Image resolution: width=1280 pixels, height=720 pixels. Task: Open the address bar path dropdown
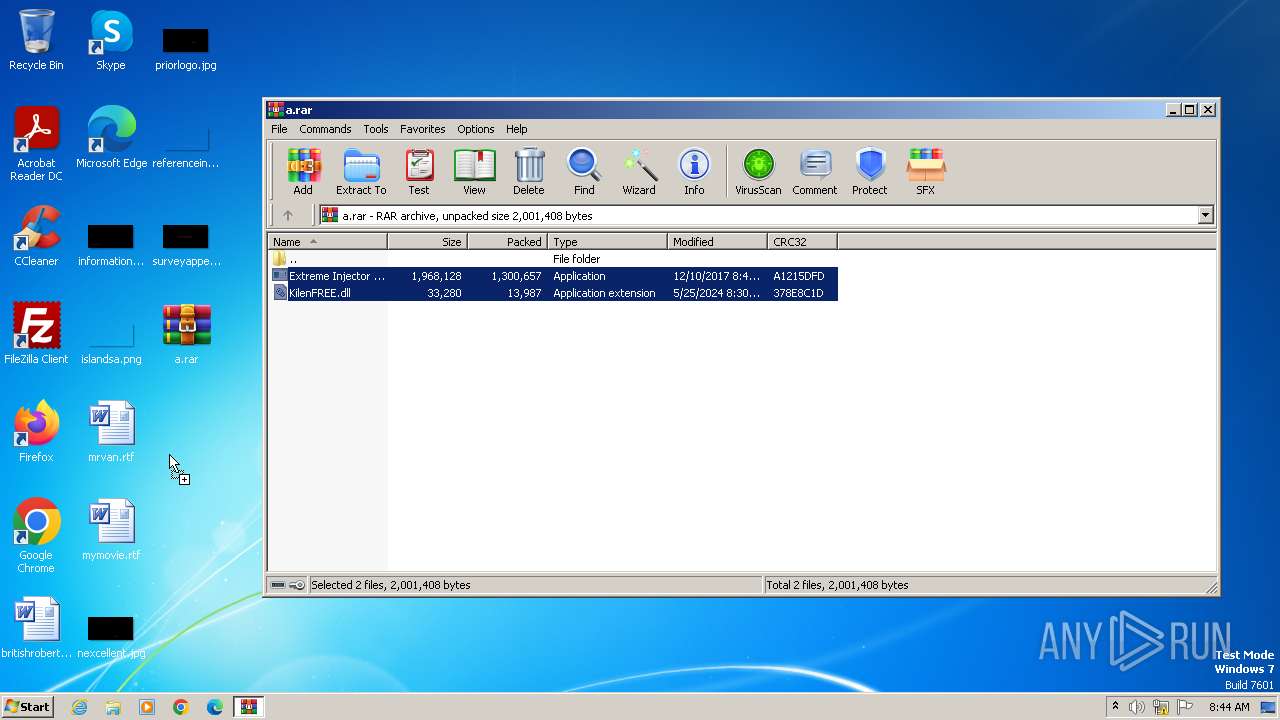tap(1205, 215)
